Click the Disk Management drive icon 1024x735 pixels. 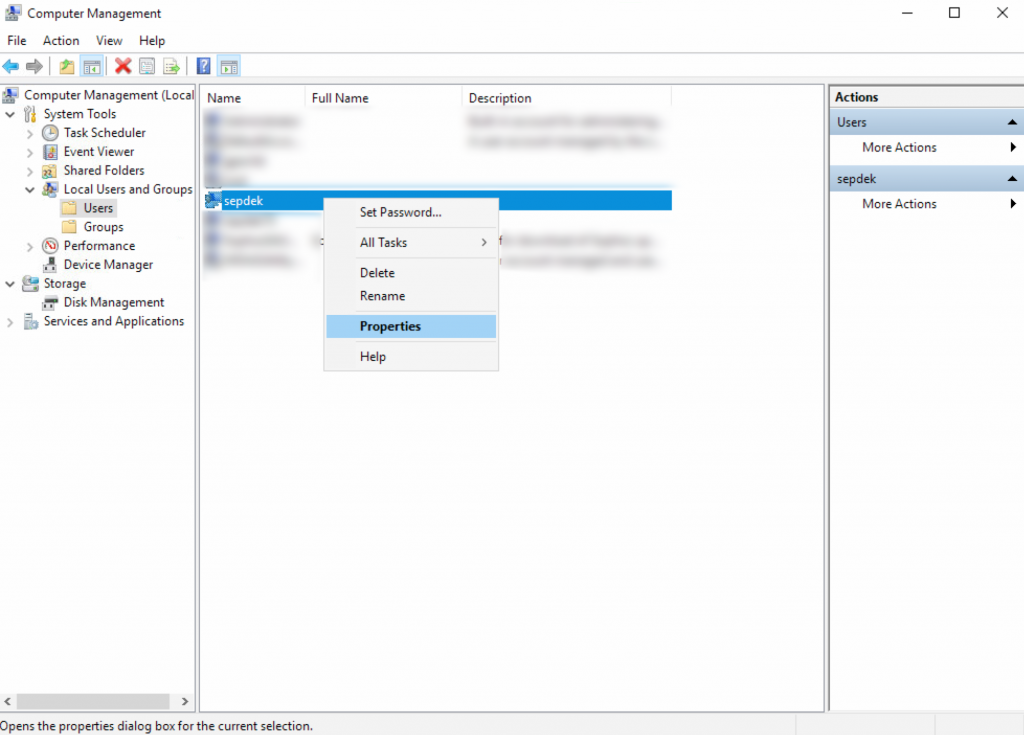click(50, 302)
